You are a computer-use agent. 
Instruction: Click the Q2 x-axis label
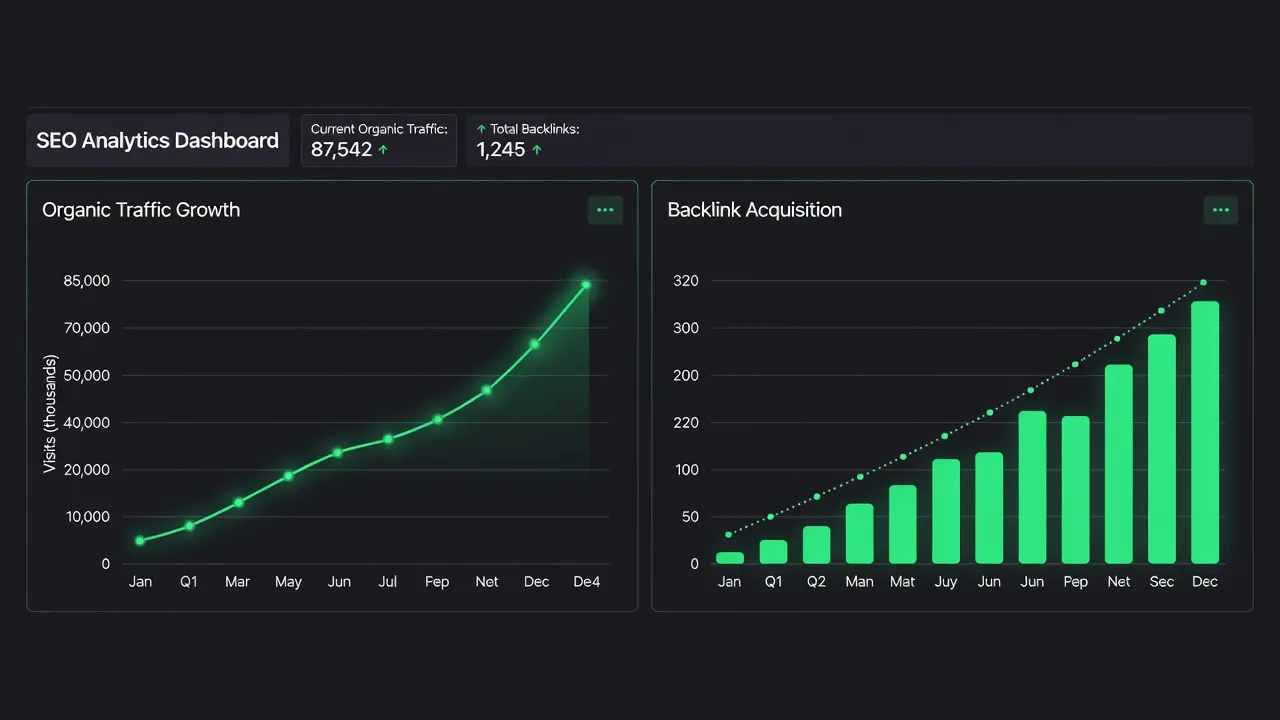817,582
